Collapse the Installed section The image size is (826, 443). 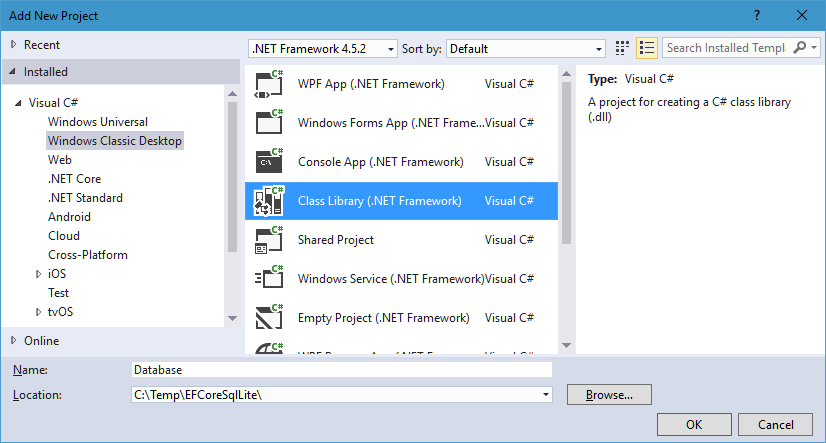click(13, 71)
